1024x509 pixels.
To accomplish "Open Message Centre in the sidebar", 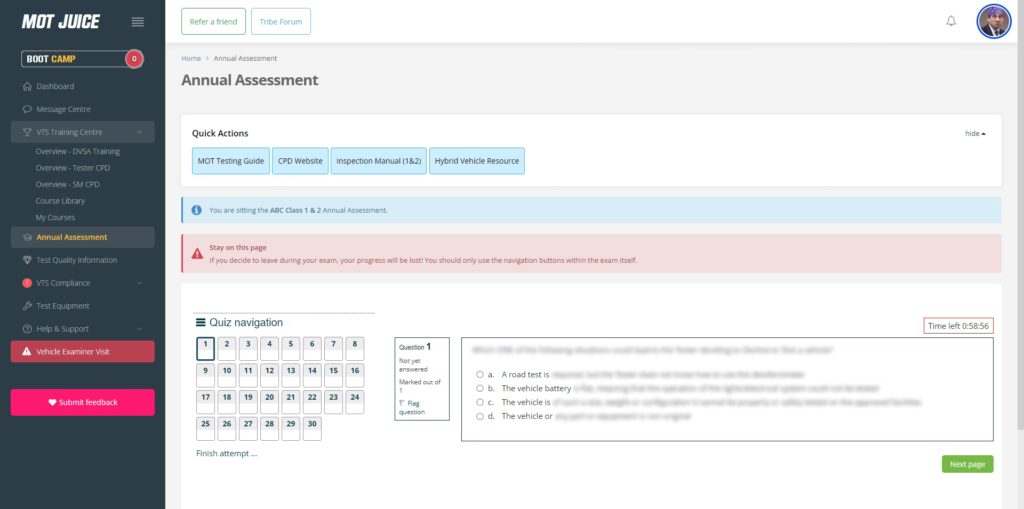I will point(63,109).
